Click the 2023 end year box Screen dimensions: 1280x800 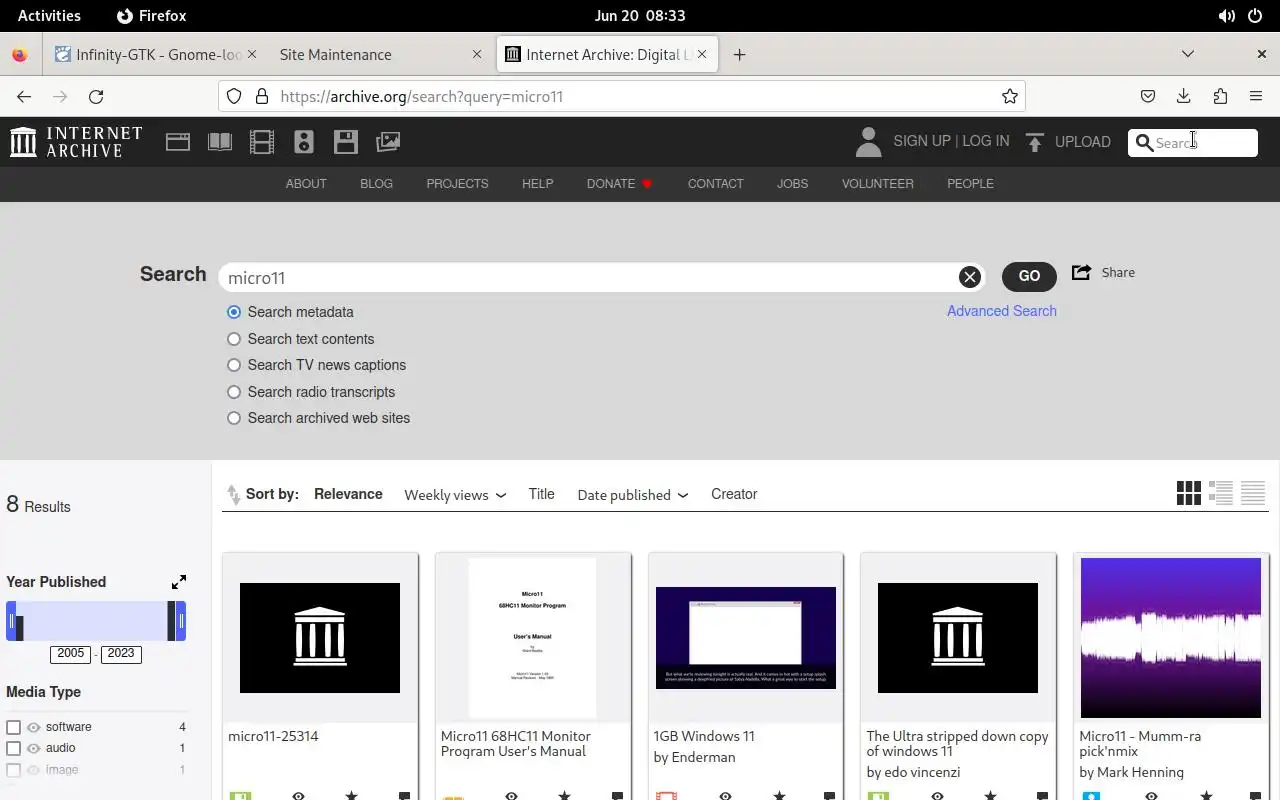[x=121, y=654]
